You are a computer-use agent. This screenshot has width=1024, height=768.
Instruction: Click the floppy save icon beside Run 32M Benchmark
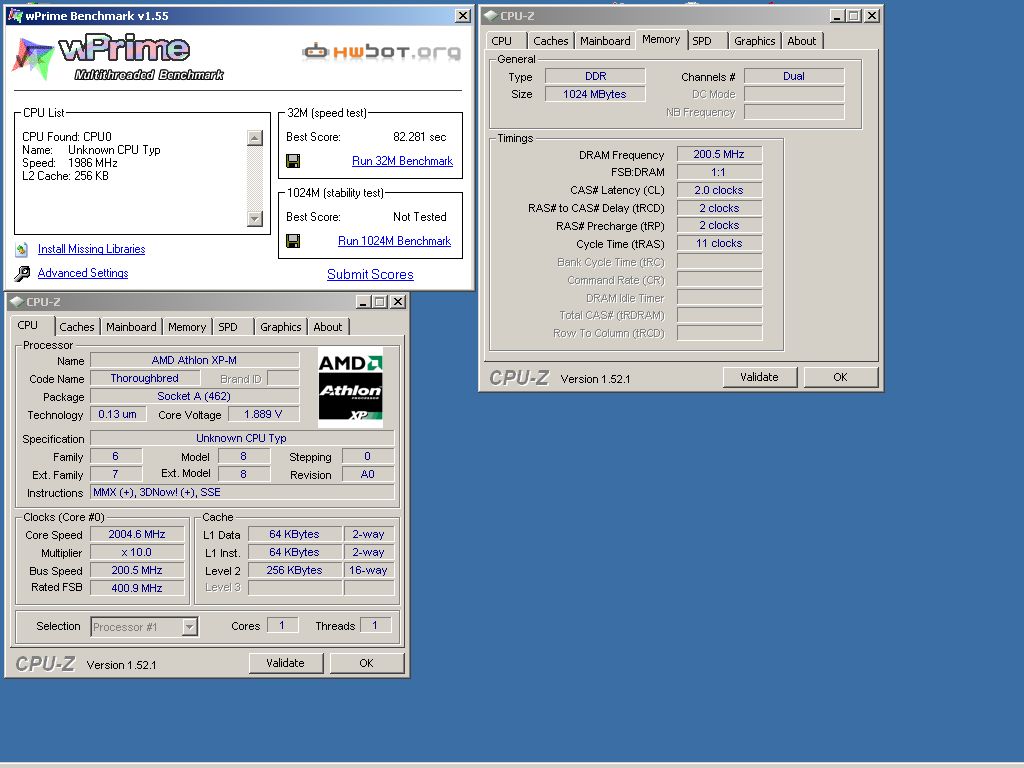click(293, 161)
